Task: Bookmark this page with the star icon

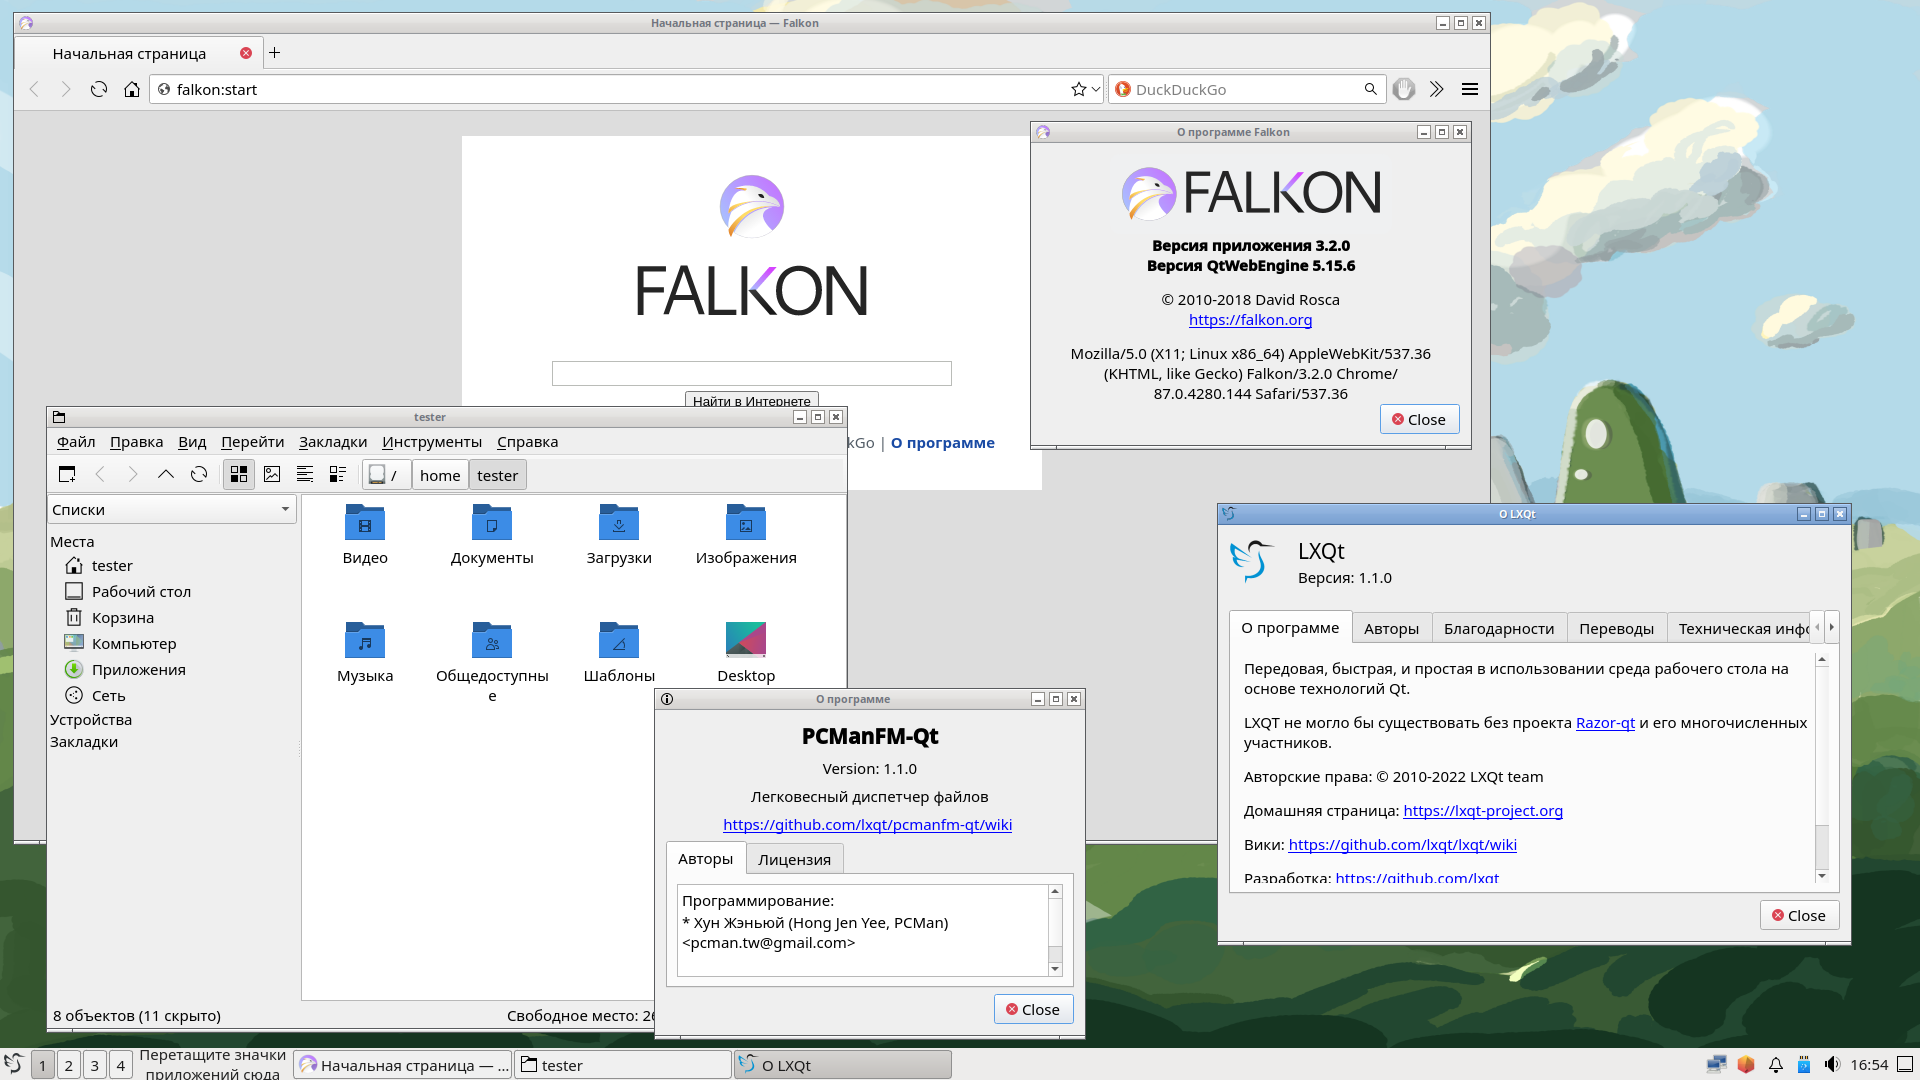Action: pos(1078,89)
